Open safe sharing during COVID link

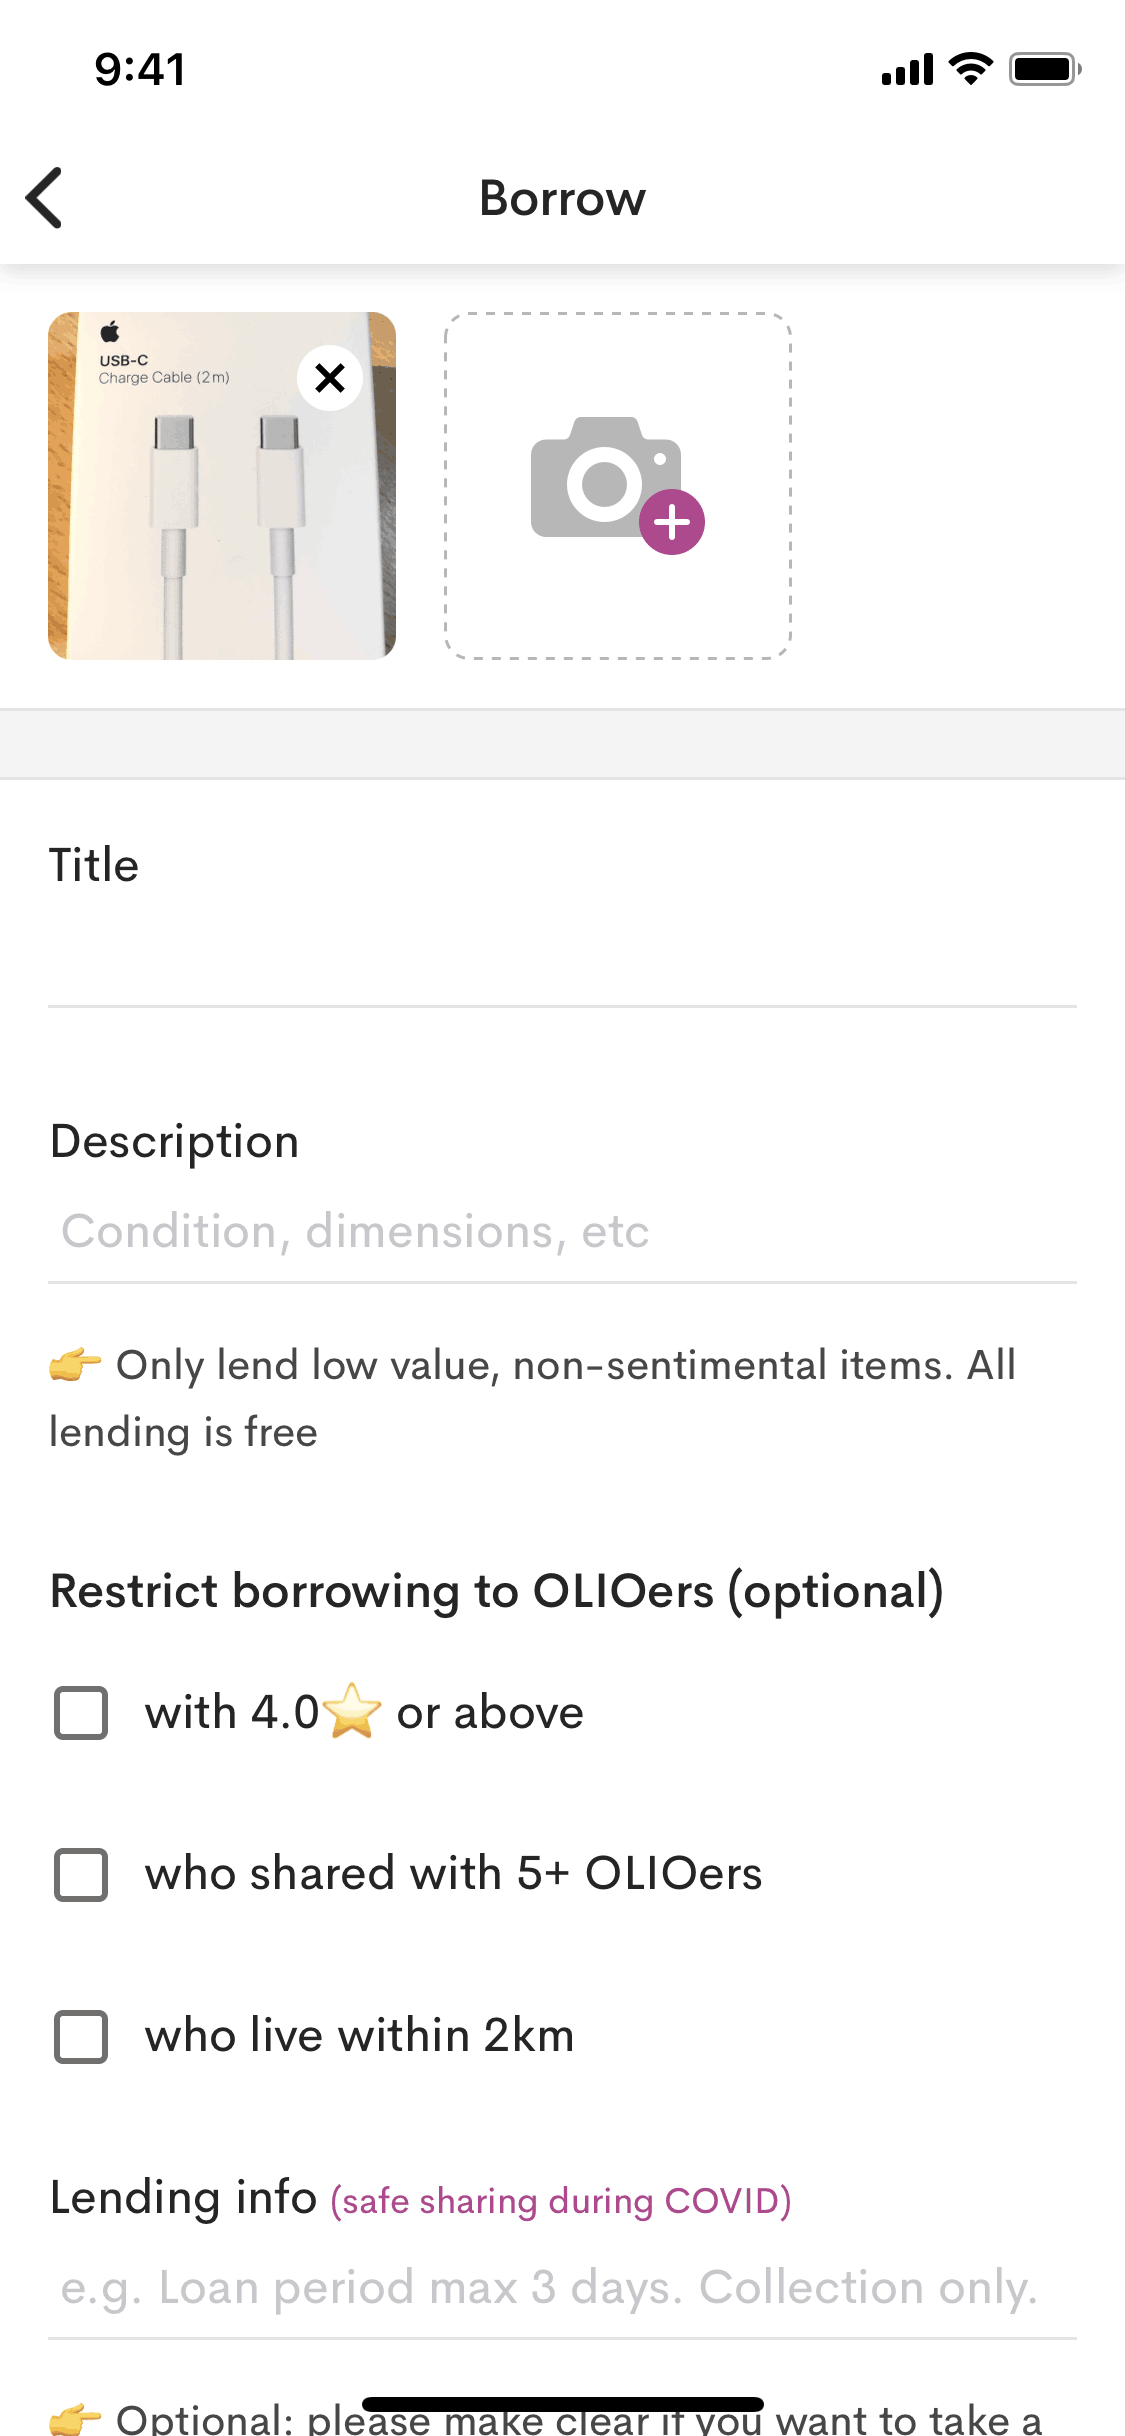coord(561,2201)
